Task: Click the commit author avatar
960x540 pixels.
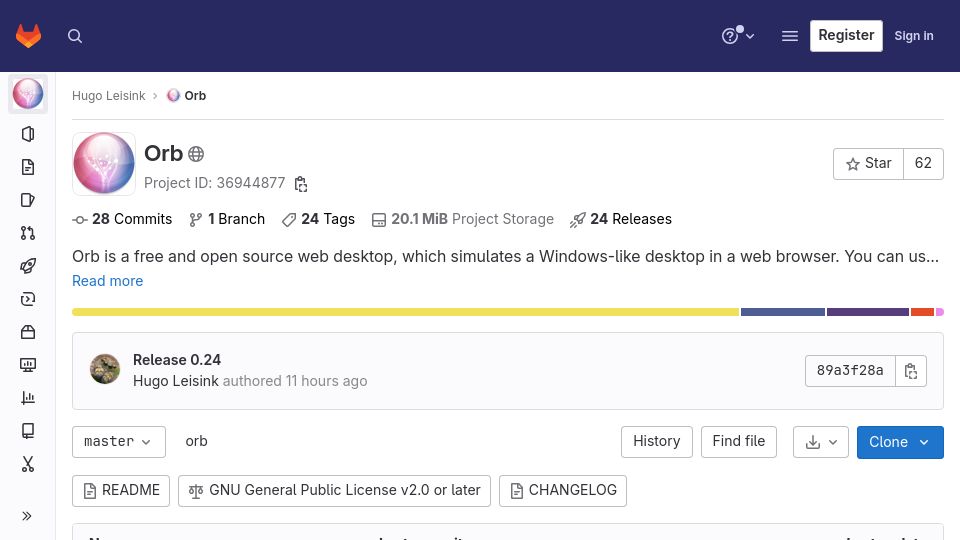Action: click(105, 369)
